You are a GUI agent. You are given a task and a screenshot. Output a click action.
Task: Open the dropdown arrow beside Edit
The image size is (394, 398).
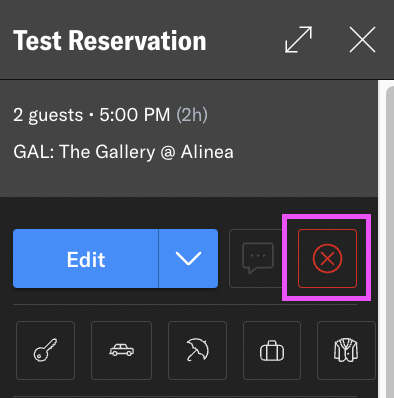point(188,259)
